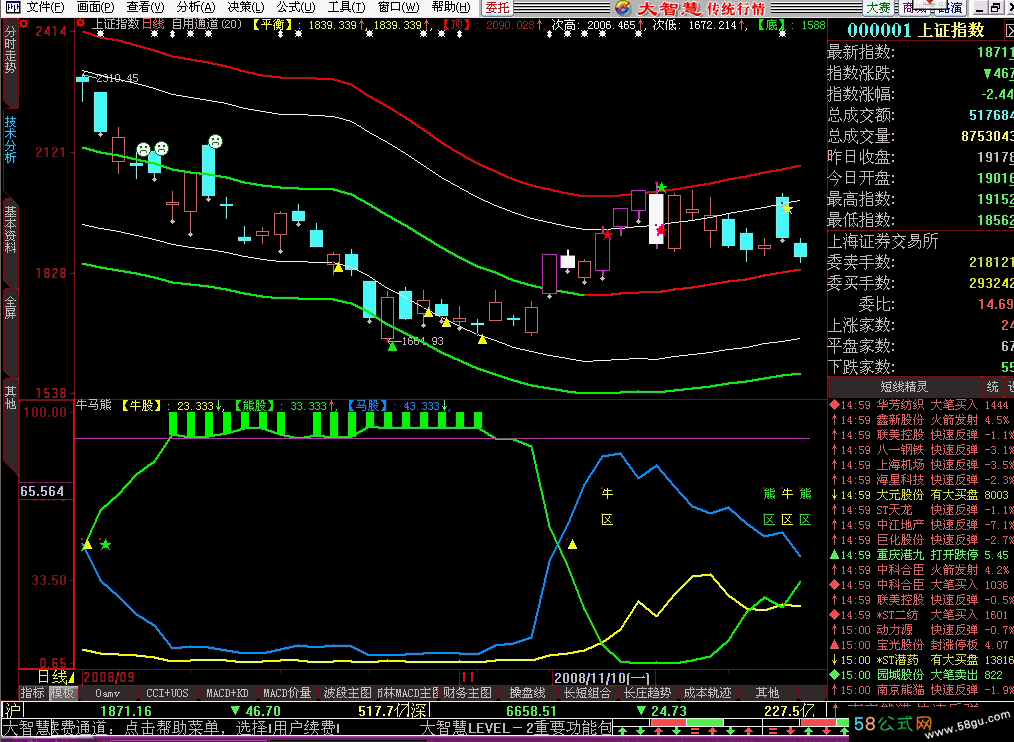Click the green star in the 牛马熊 panel

105,545
